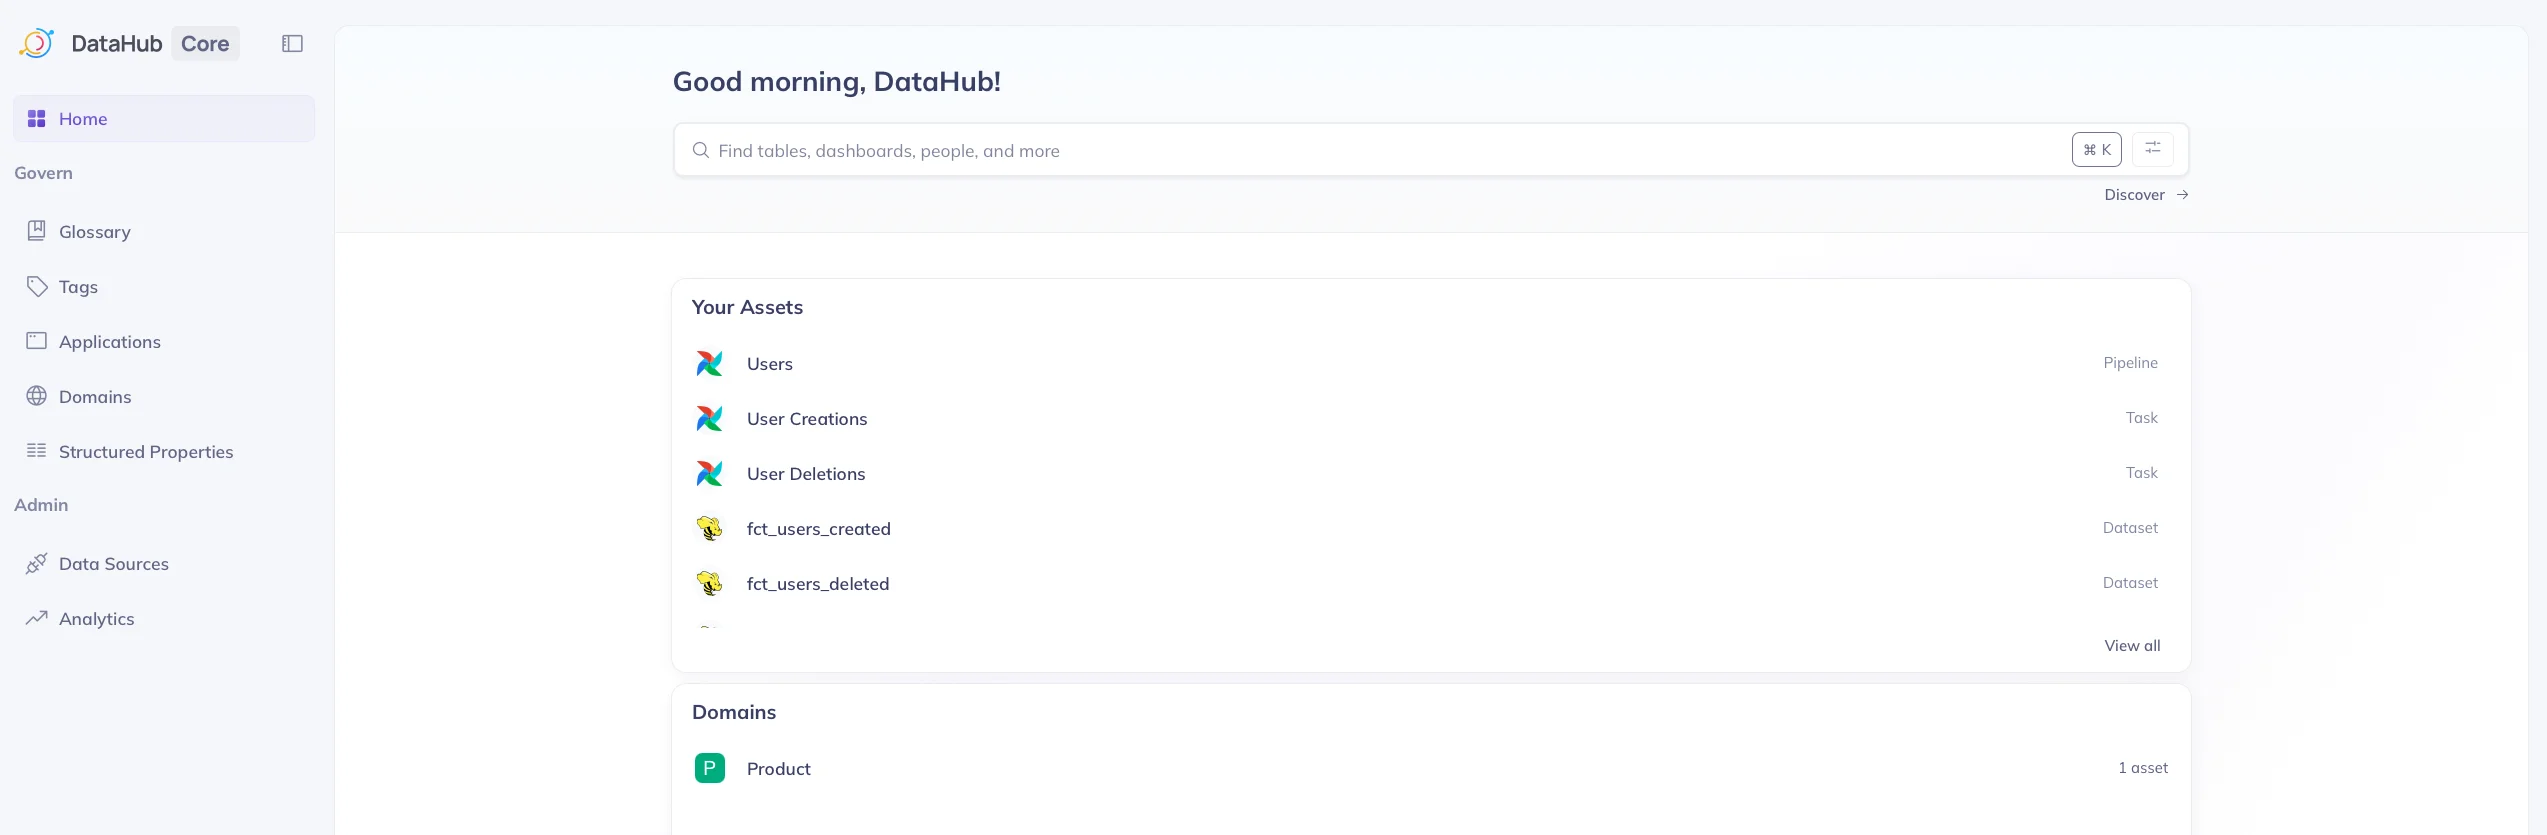Click the arrow next to Discover
2547x835 pixels.
[2183, 195]
